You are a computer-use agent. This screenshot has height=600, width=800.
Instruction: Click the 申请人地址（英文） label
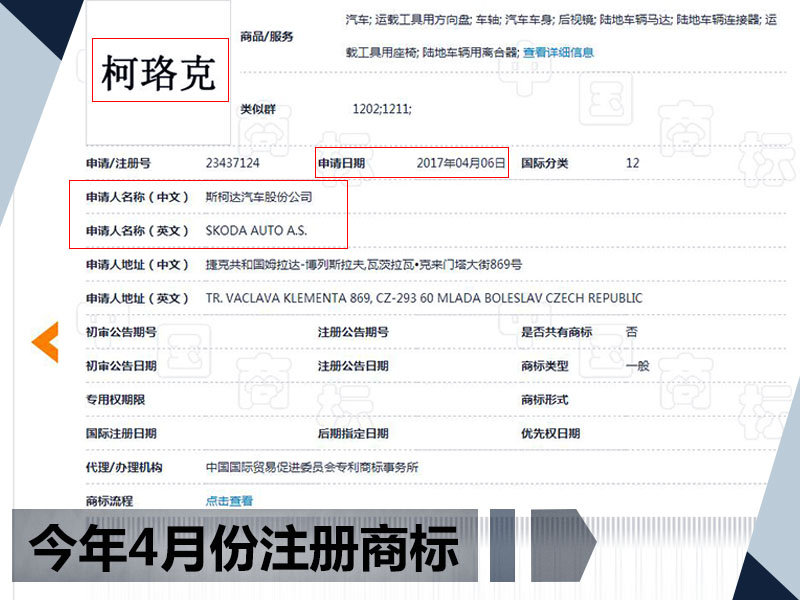[137, 298]
